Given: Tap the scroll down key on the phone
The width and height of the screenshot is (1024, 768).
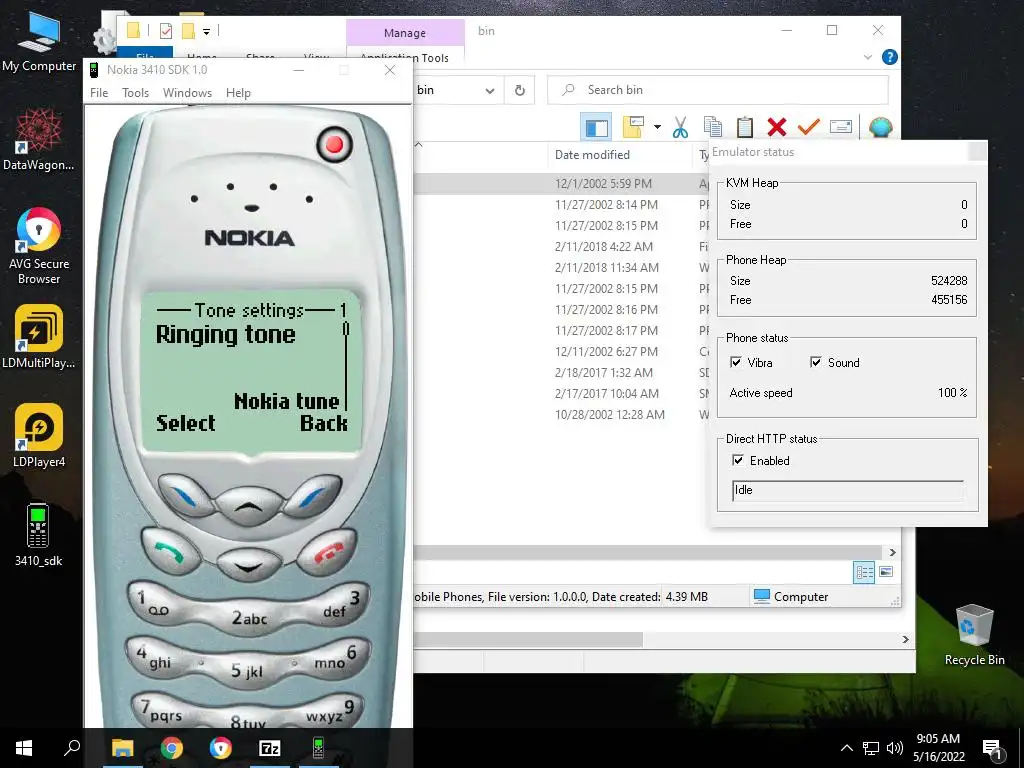Looking at the screenshot, I should pos(249,565).
